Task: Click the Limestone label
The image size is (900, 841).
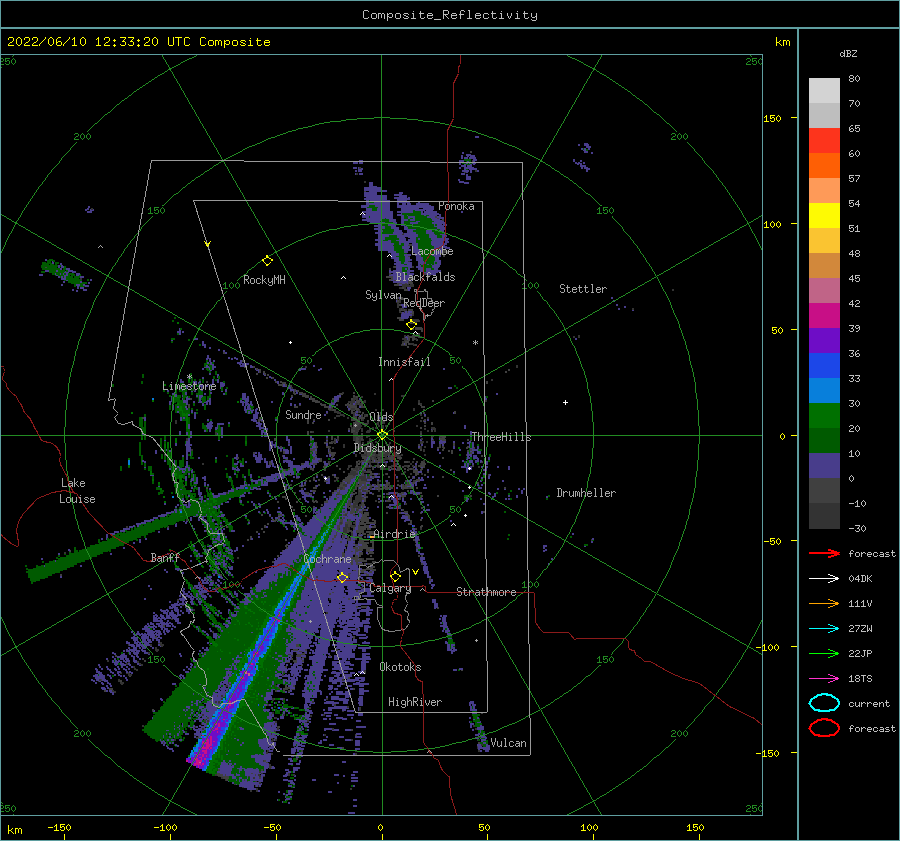Action: pos(189,386)
